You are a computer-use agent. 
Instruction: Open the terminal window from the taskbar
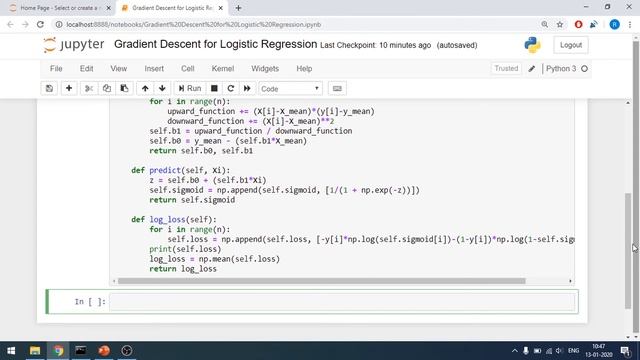point(80,351)
